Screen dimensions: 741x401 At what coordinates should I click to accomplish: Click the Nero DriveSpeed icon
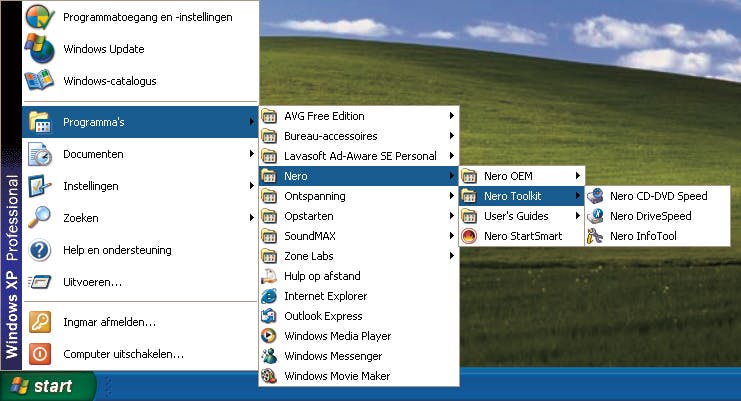click(x=595, y=216)
